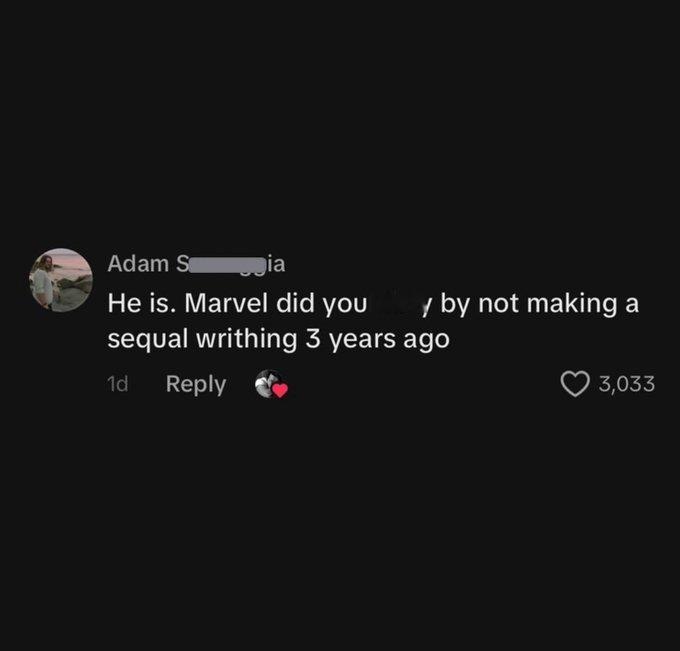
Task: Click the phrase '3 years ago'
Action: coord(377,339)
